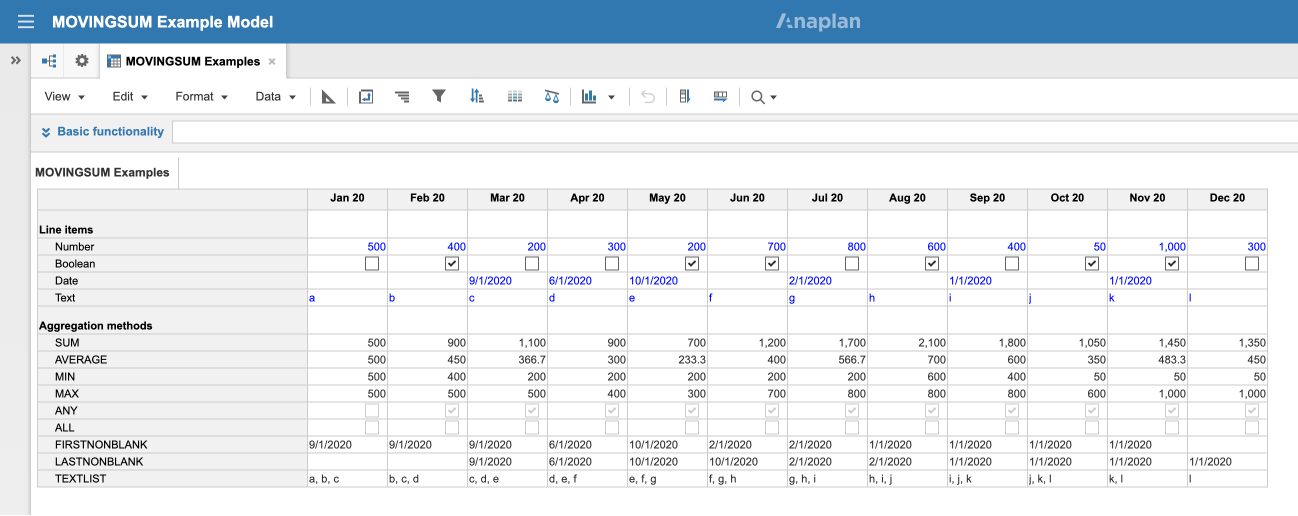Expand the left sidebar with double chevron
The height and width of the screenshot is (516, 1298).
tap(15, 61)
